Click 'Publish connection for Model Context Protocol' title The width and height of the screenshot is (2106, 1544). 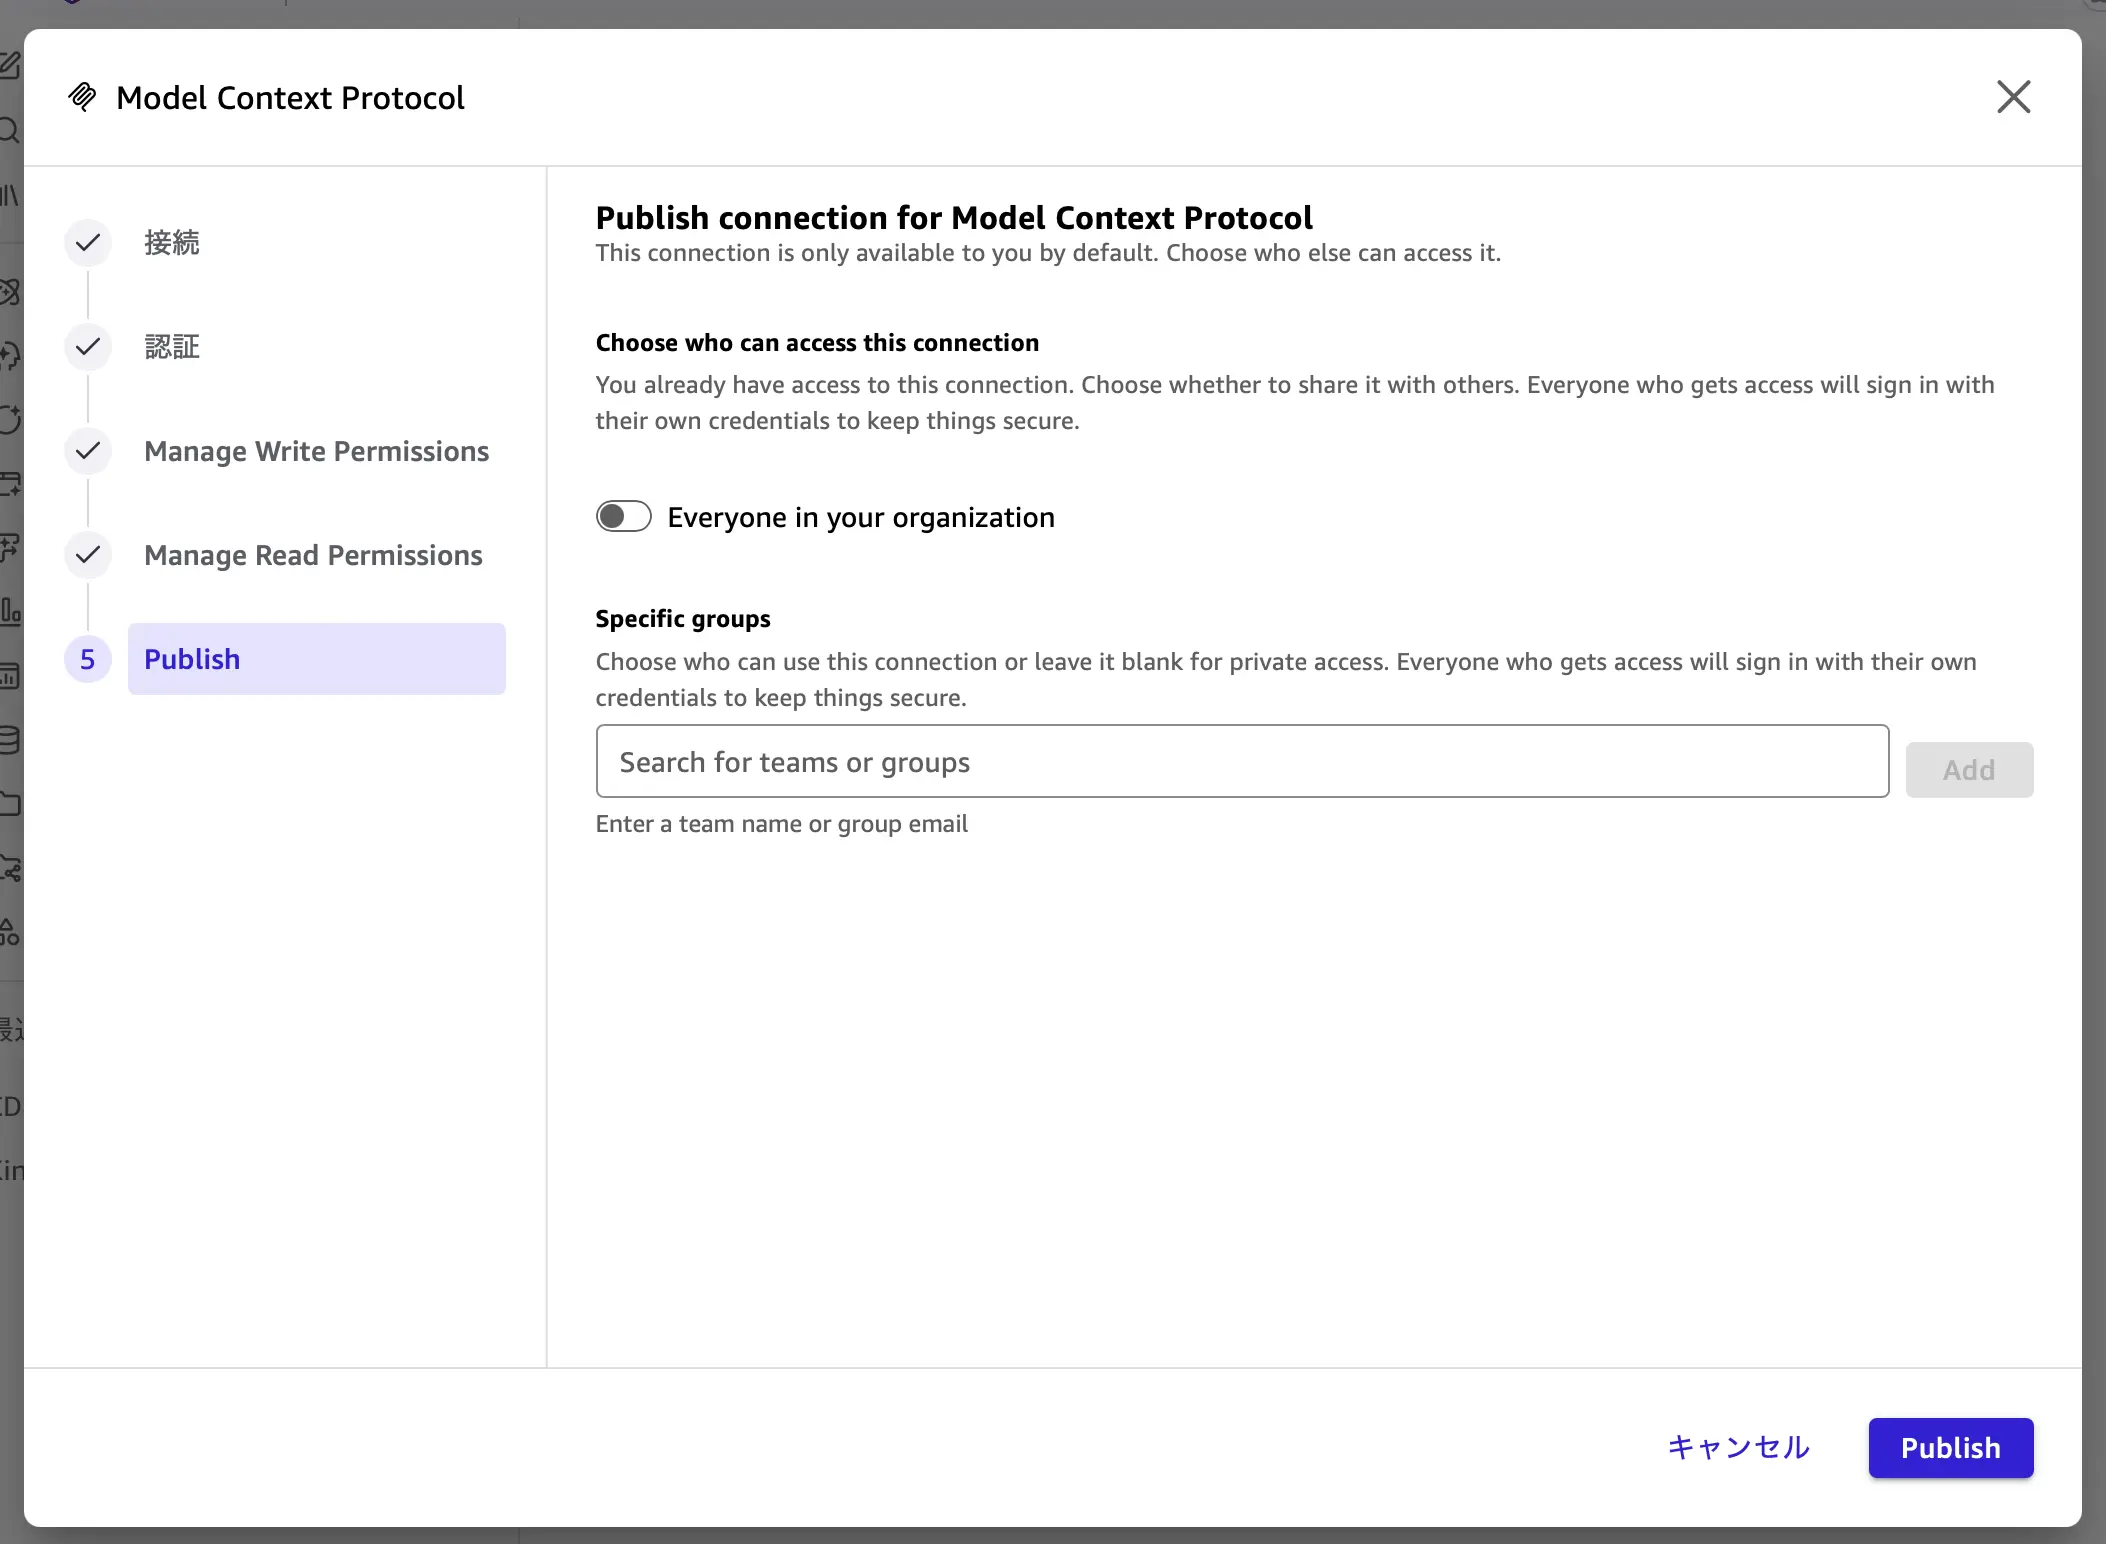coord(954,217)
